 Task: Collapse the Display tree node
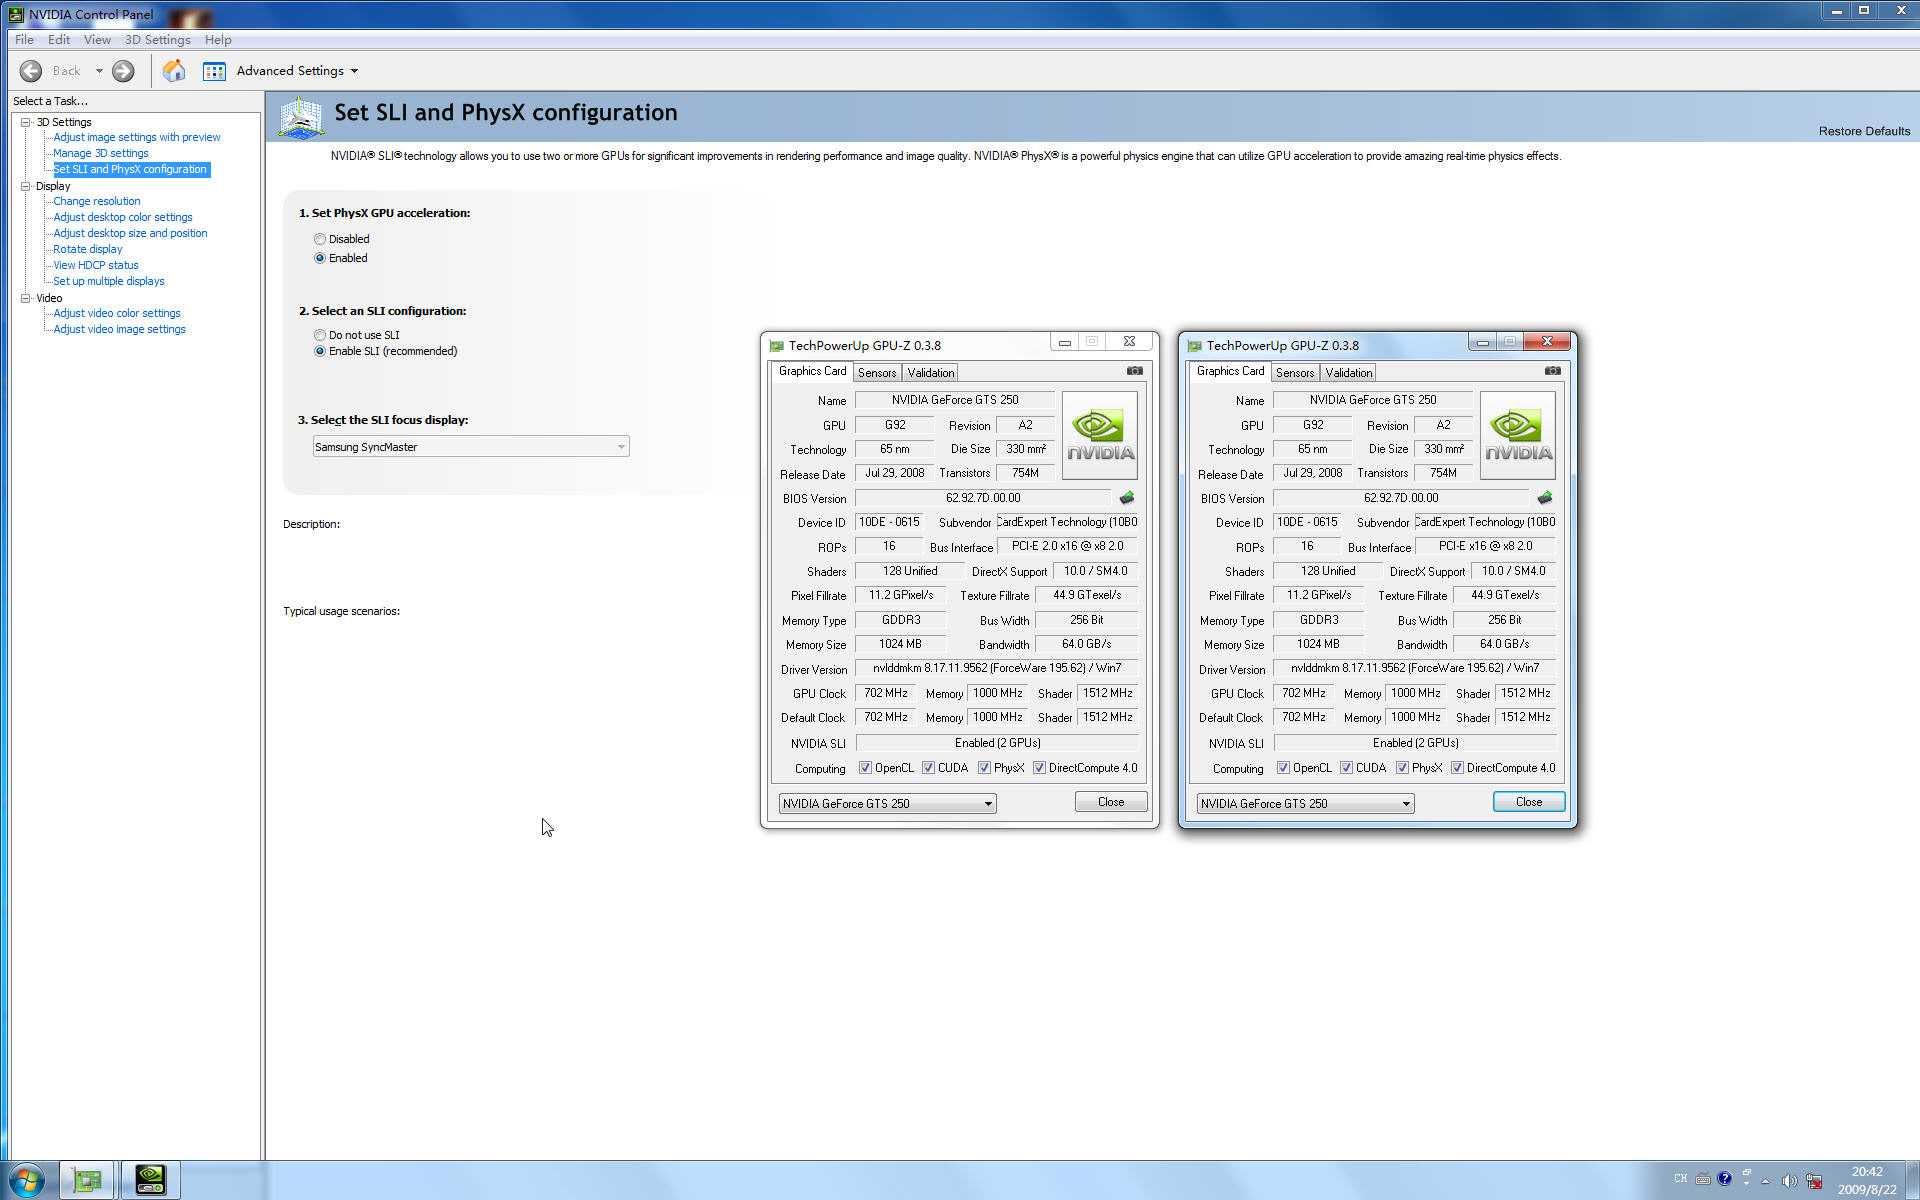[26, 186]
